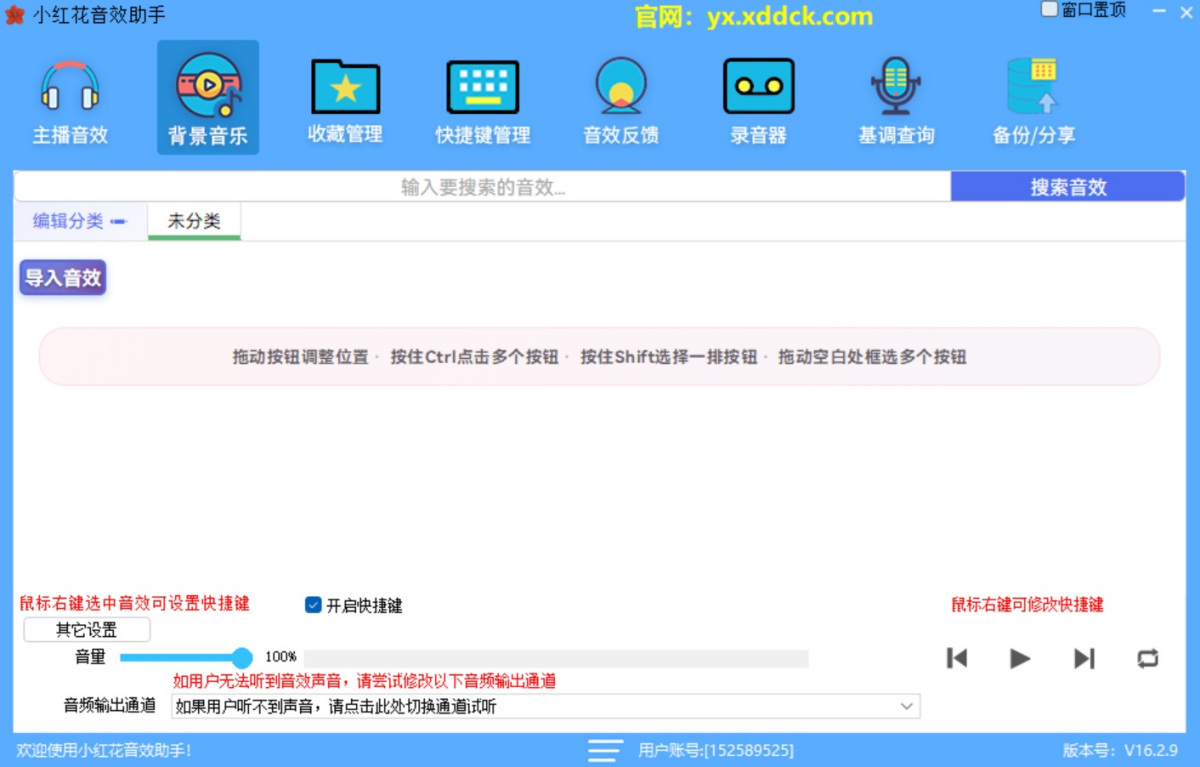The image size is (1200, 767).
Task: Disable the 开启快捷键 hotkey checkbox
Action: pyautogui.click(x=312, y=603)
